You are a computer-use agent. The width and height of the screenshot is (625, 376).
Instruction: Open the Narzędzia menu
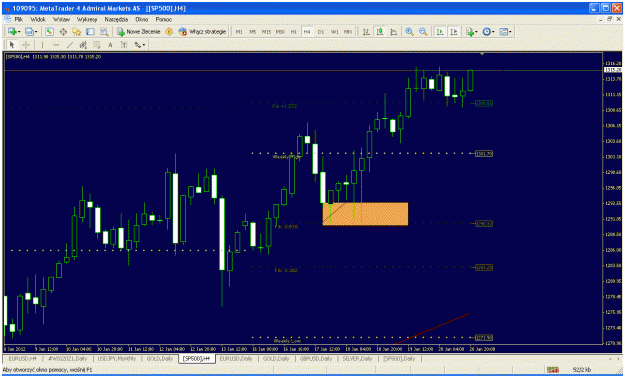(116, 19)
